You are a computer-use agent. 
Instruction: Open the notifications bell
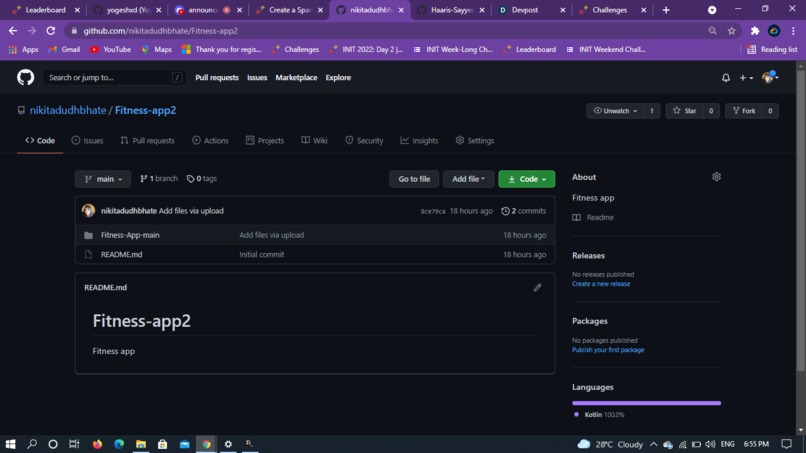tap(725, 78)
